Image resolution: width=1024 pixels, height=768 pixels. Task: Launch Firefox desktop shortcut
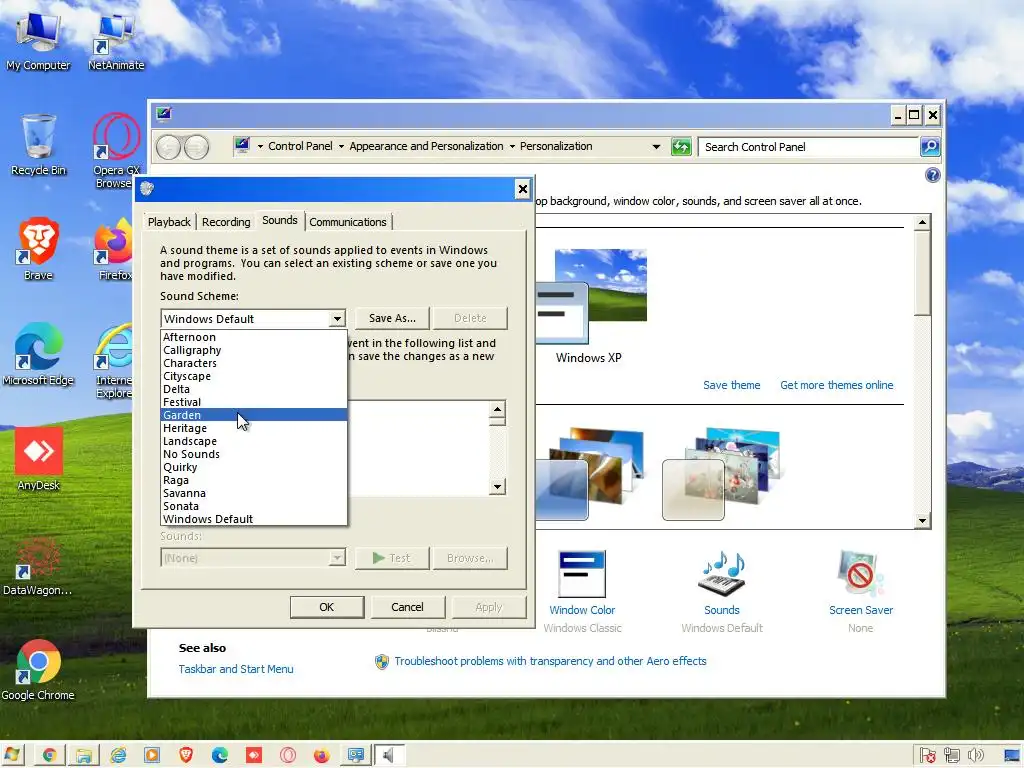(x=114, y=250)
